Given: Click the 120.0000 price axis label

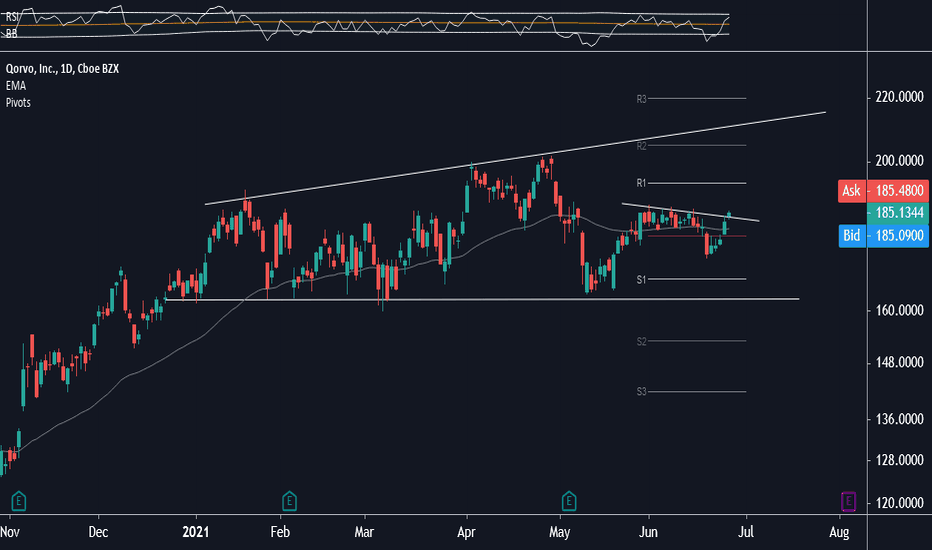Looking at the screenshot, I should 899,503.
